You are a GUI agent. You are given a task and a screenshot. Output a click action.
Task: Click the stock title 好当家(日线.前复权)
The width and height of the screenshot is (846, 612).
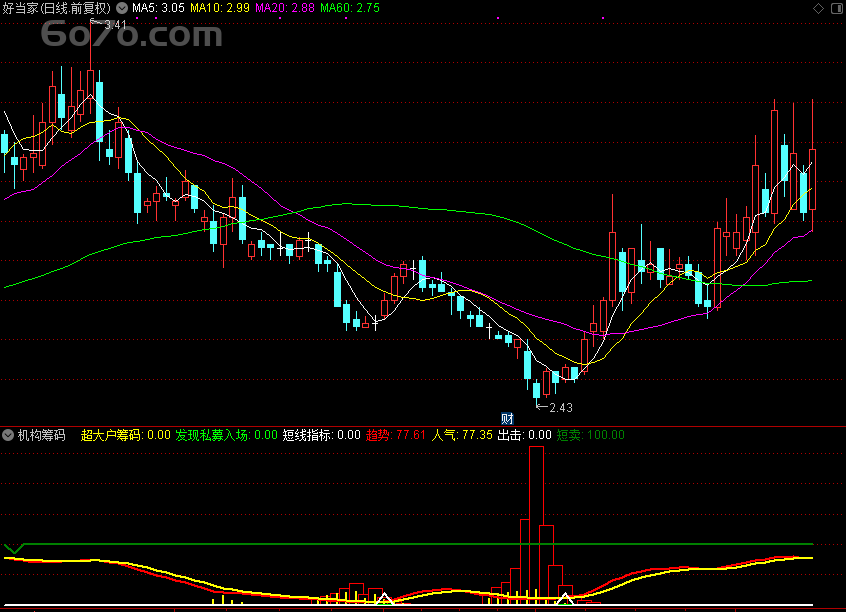click(57, 8)
